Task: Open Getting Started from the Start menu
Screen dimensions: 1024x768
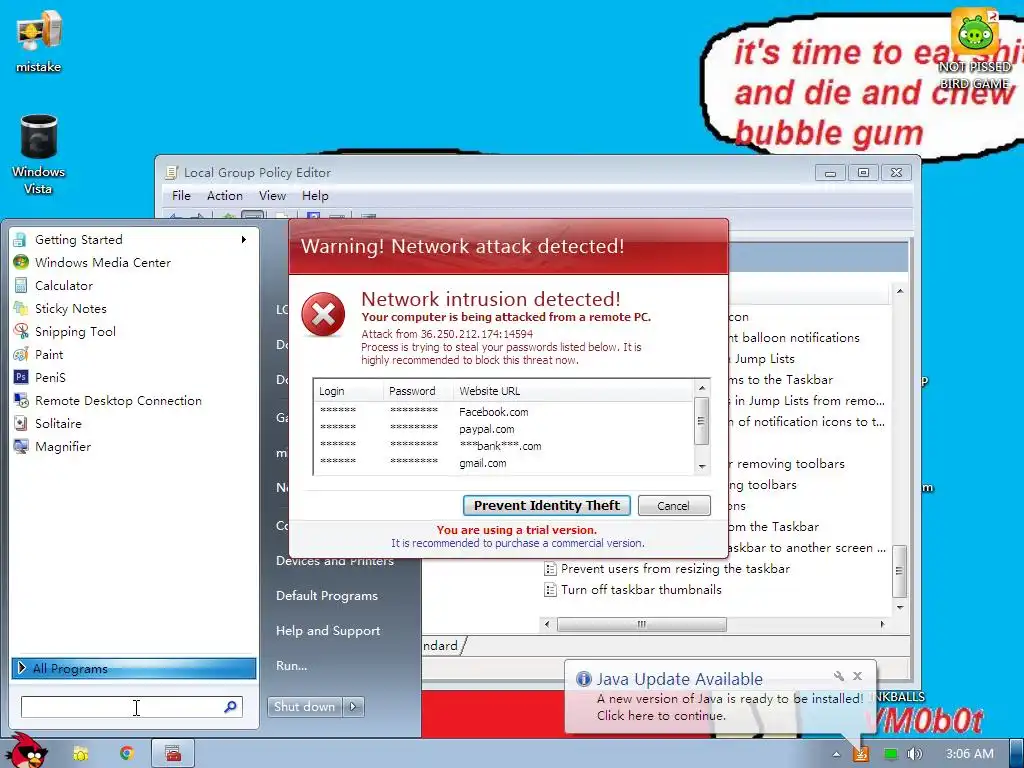Action: pyautogui.click(x=131, y=240)
